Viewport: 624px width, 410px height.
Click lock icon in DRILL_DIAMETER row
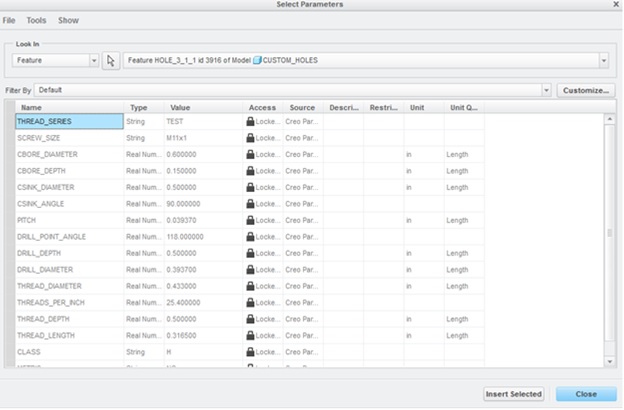[x=250, y=270]
